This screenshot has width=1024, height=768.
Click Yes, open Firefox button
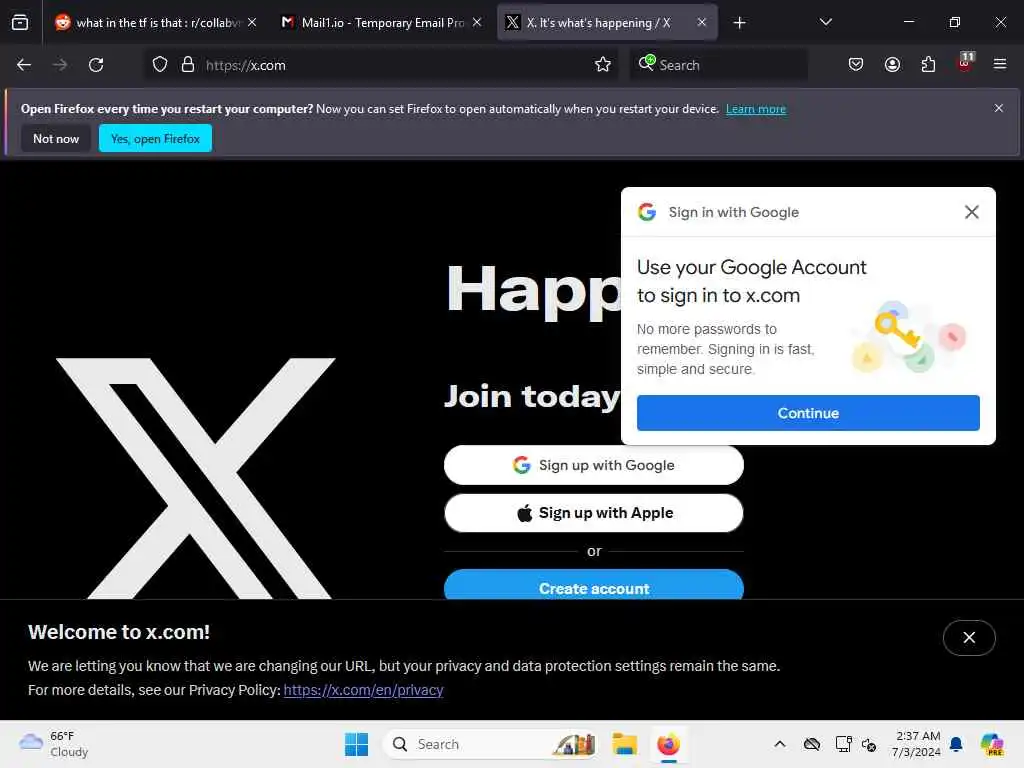(155, 138)
